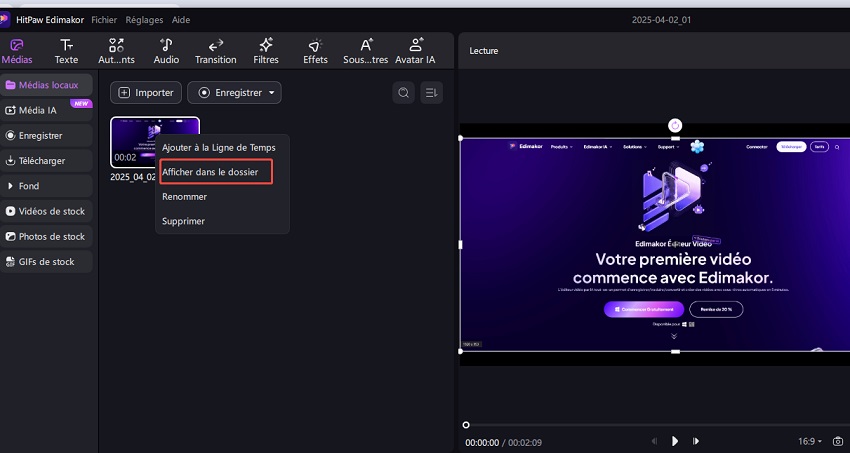Open Photos de stock
The height and width of the screenshot is (453, 850).
(x=46, y=236)
